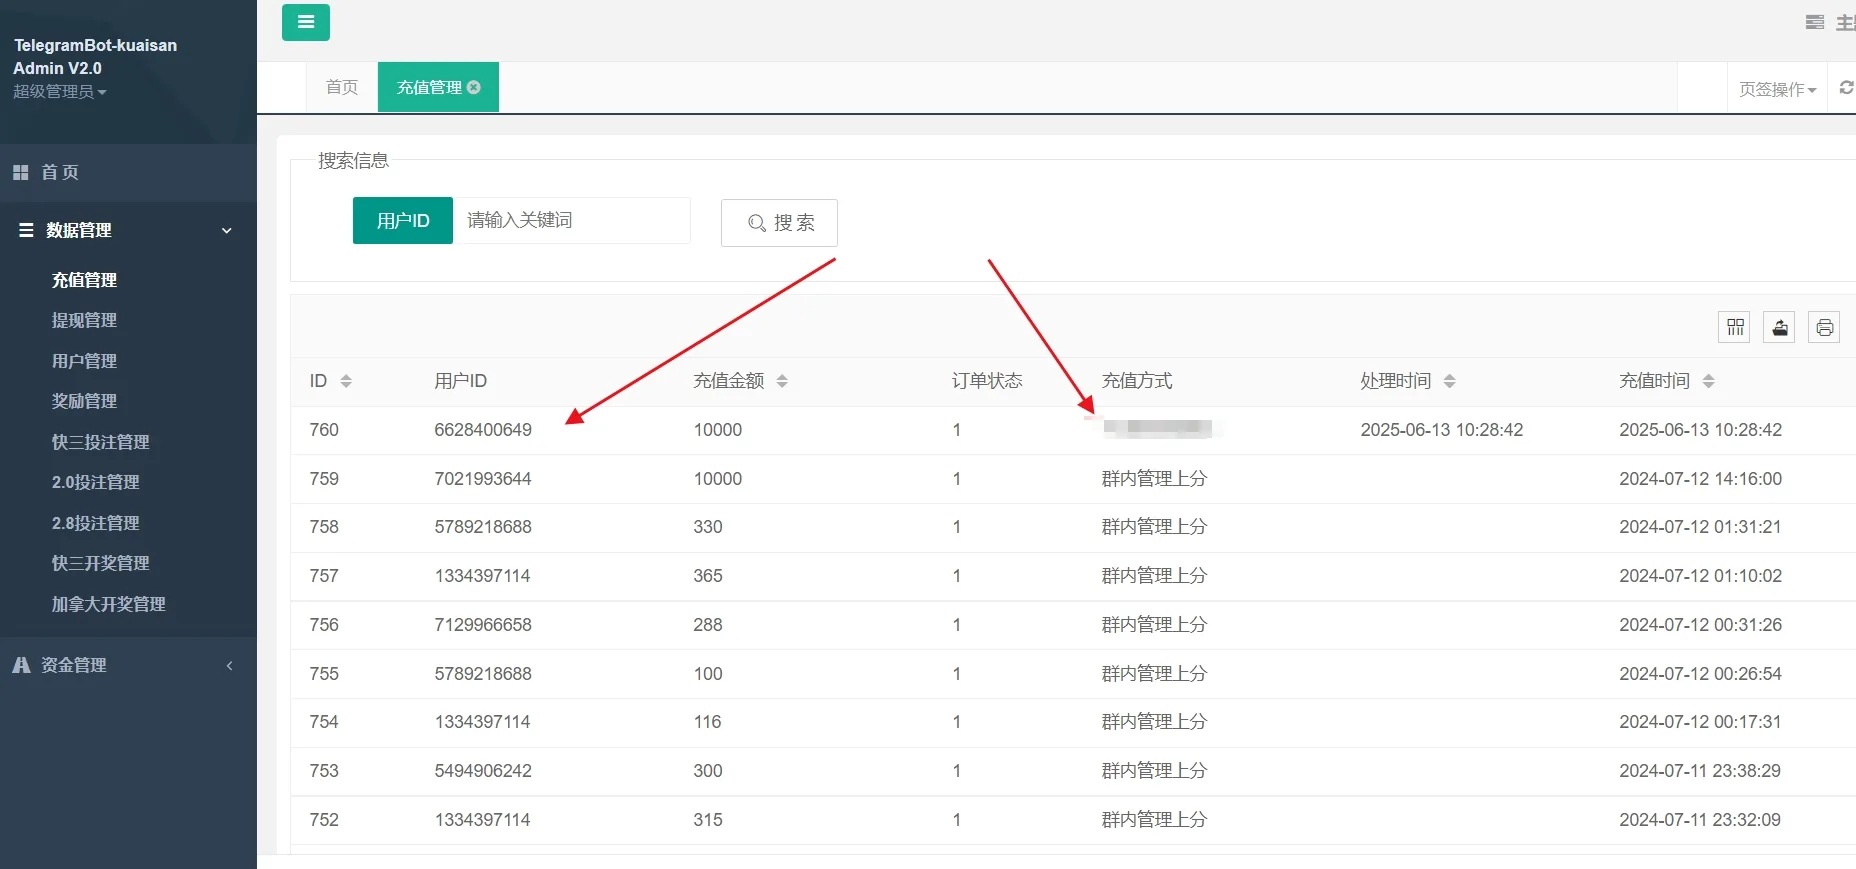The height and width of the screenshot is (869, 1856).
Task: Click the green hamburger sidebar toggle button
Action: [x=305, y=22]
